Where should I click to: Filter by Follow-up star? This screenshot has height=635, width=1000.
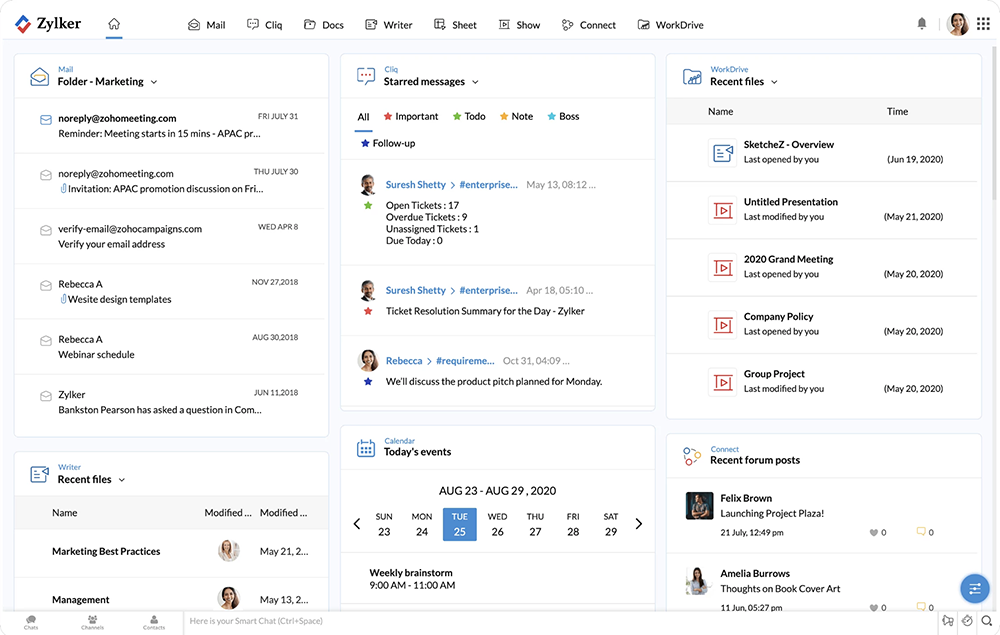click(x=388, y=143)
